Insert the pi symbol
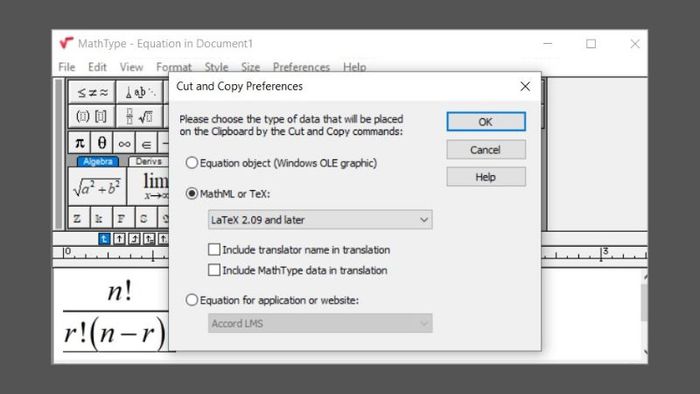Image resolution: width=700 pixels, height=394 pixels. (x=79, y=143)
